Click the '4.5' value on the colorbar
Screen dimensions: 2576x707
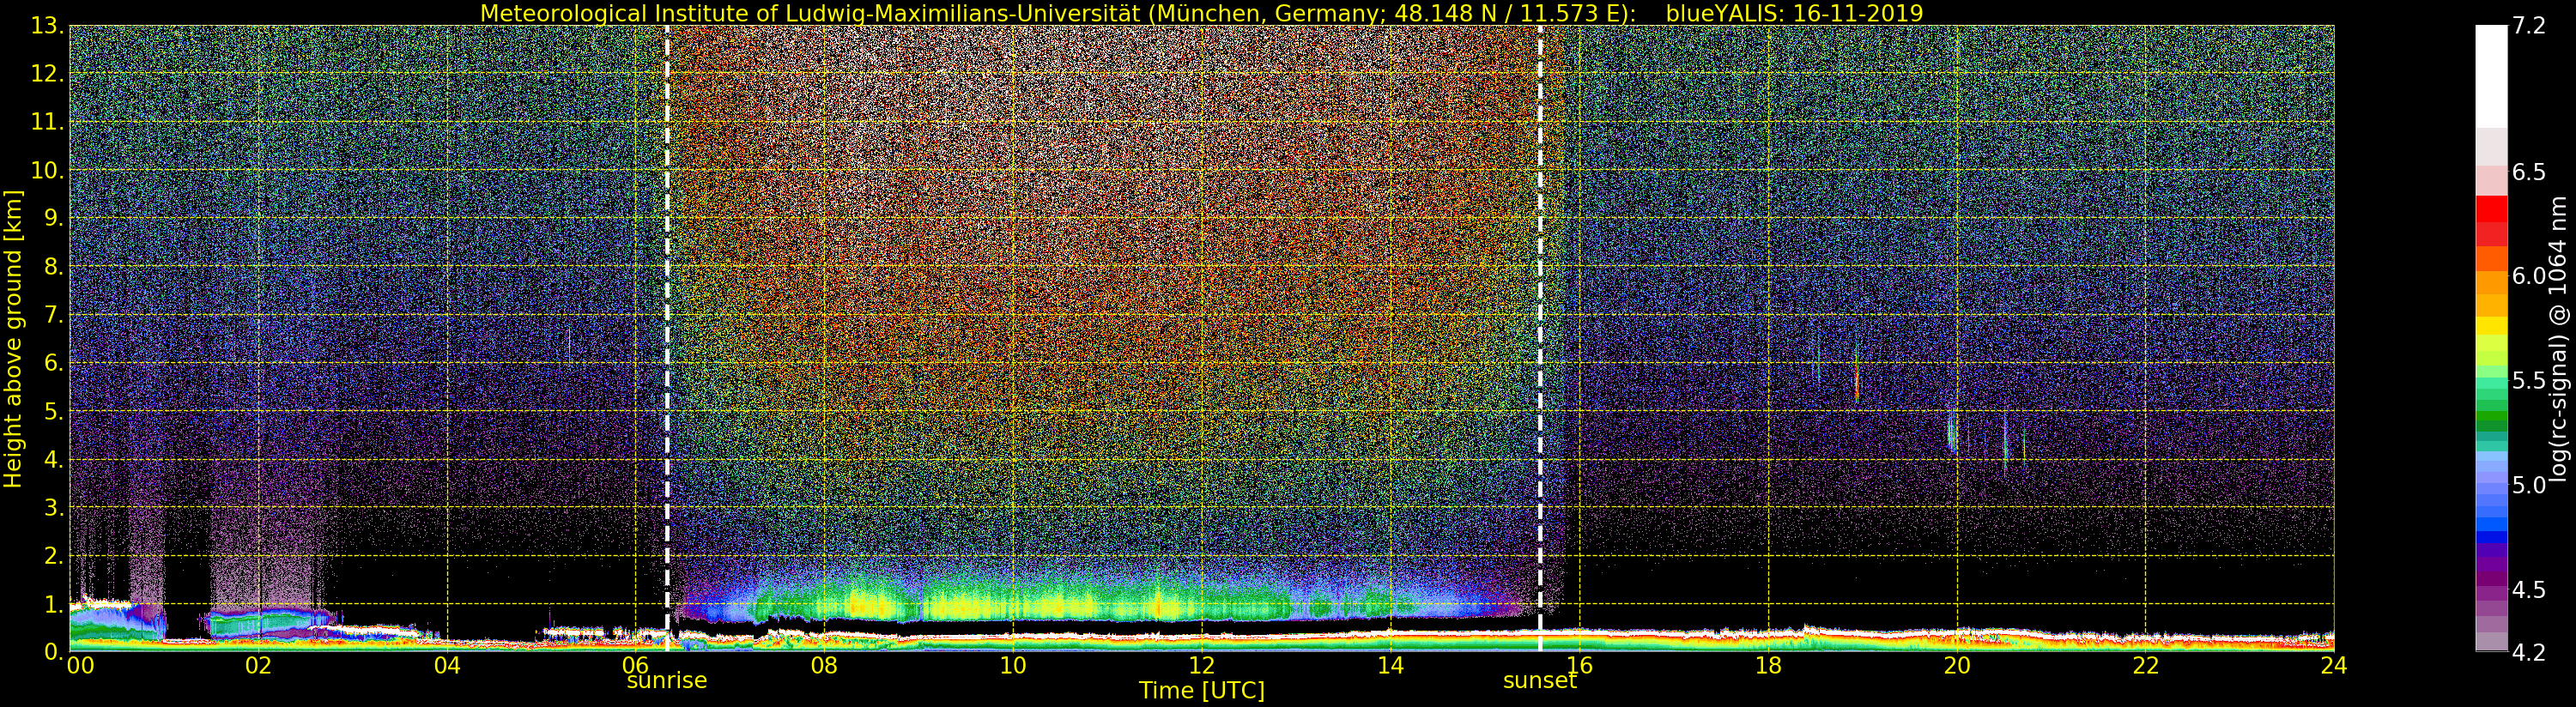coord(2529,590)
